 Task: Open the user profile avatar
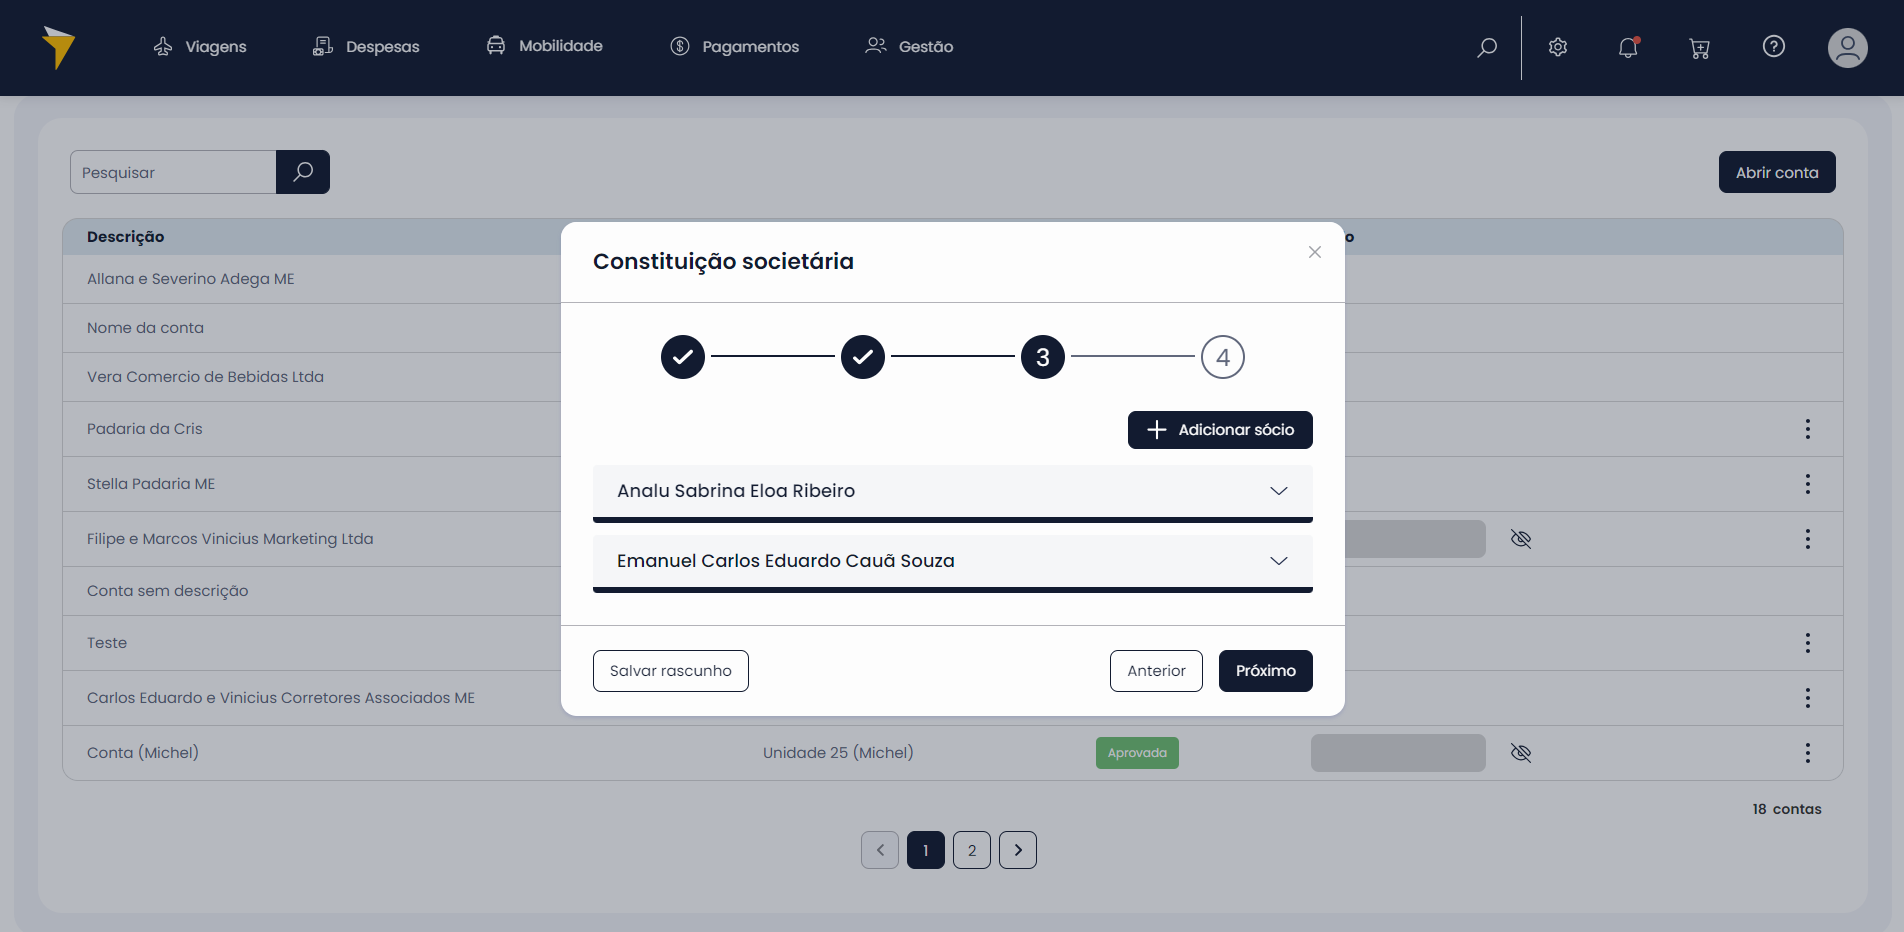click(1847, 48)
